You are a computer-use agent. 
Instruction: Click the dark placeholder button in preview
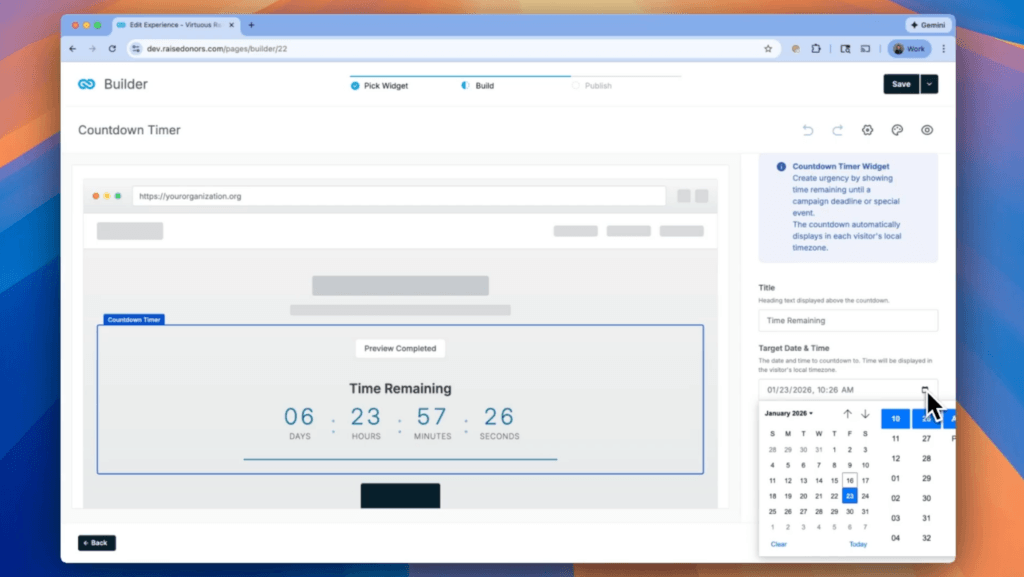(x=400, y=495)
